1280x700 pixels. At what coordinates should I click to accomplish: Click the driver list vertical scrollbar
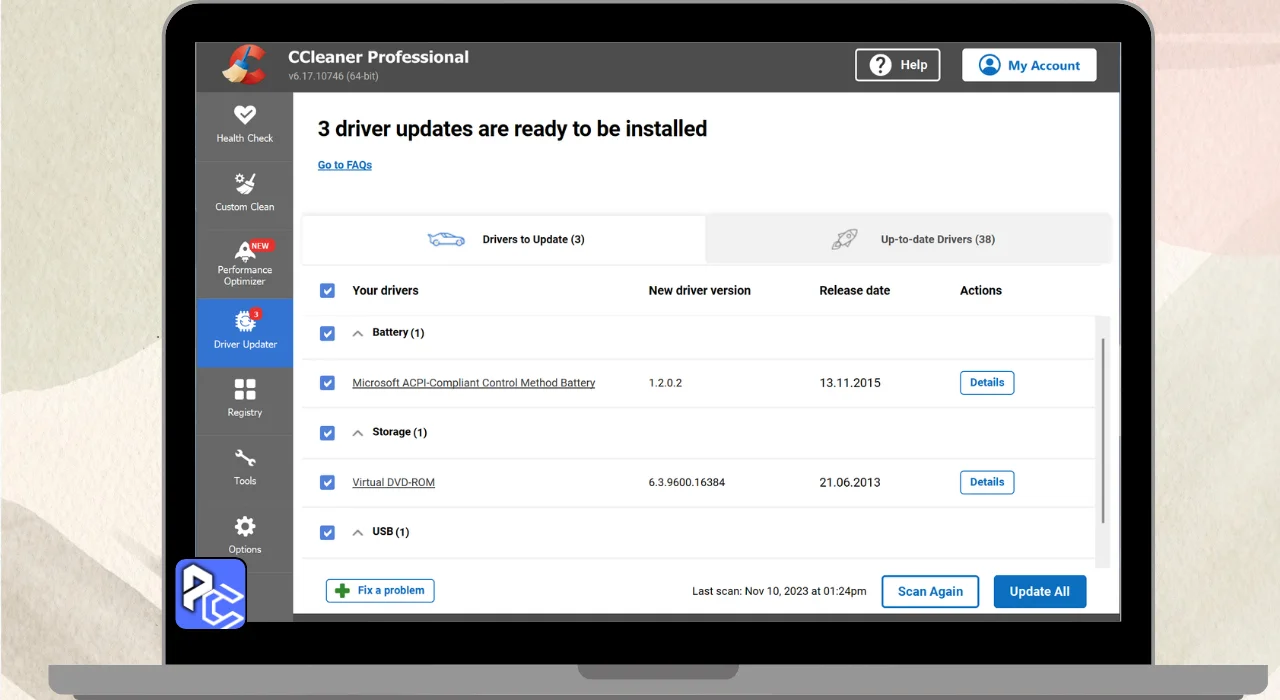pyautogui.click(x=1103, y=430)
